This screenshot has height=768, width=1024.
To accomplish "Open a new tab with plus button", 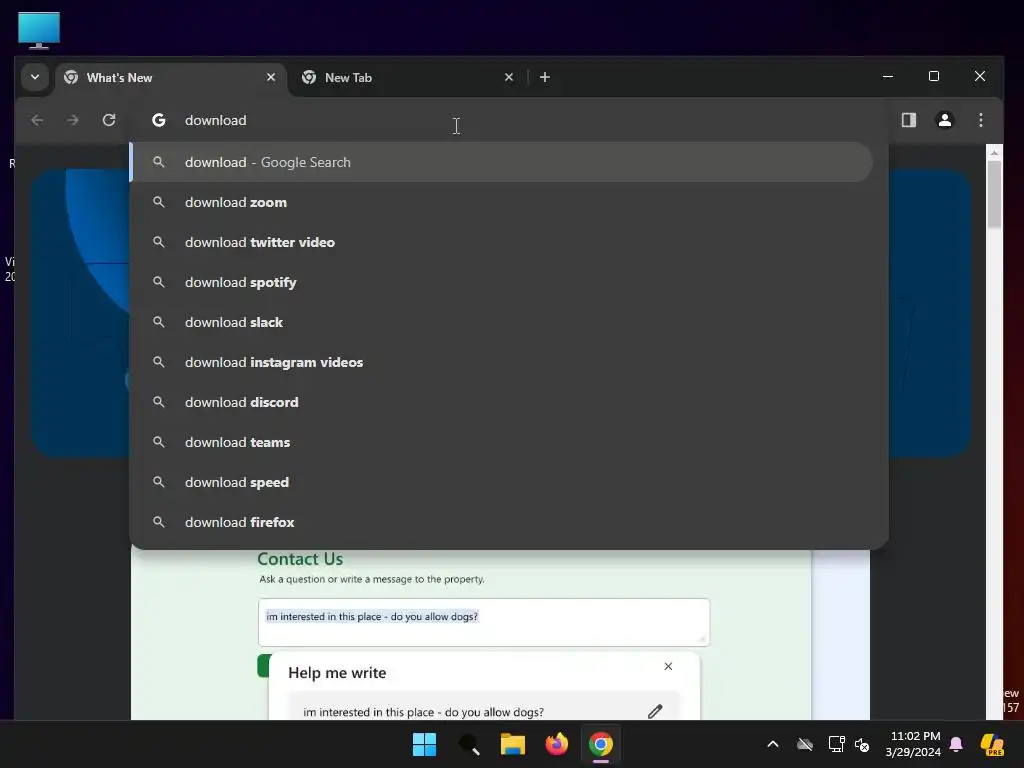I will click(x=545, y=77).
